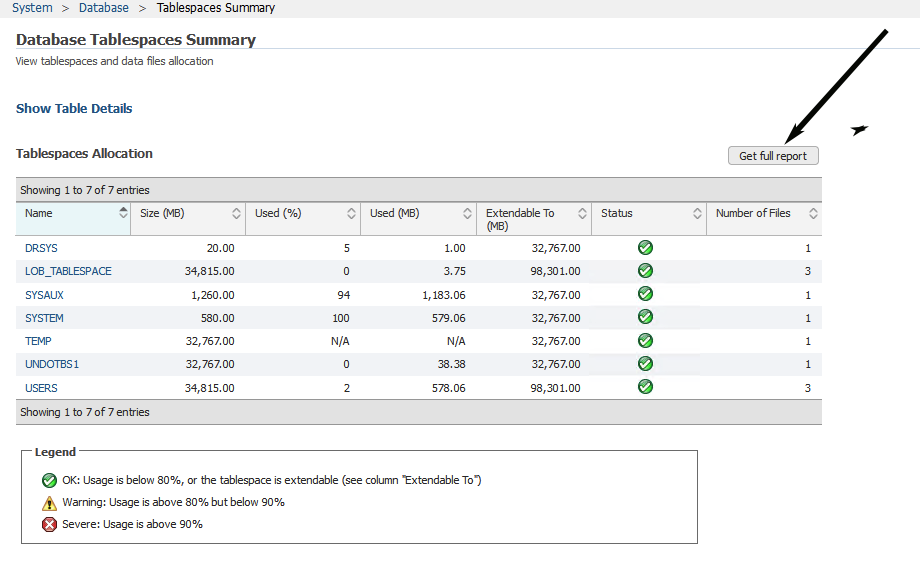Sort by Number of Files column
Screen dimensions: 920x576
[813, 213]
